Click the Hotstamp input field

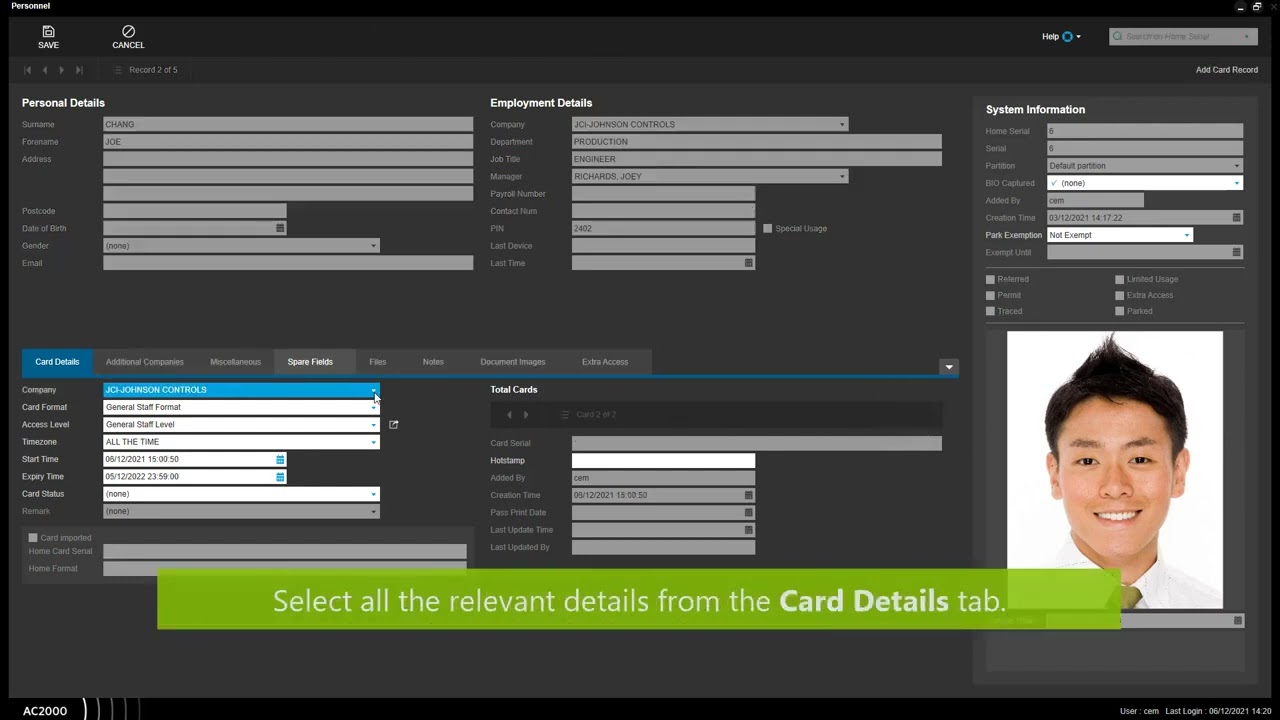663,461
